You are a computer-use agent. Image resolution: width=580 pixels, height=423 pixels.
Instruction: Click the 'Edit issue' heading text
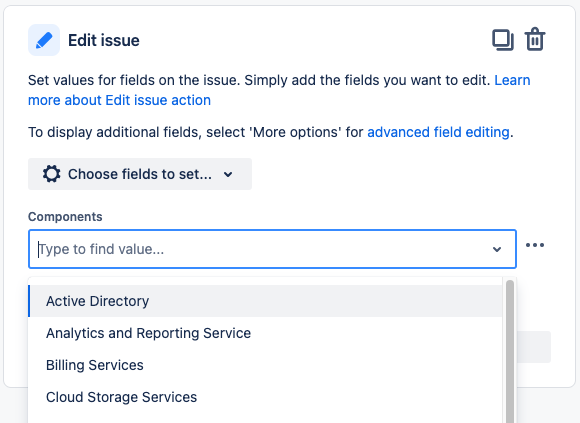pos(104,40)
